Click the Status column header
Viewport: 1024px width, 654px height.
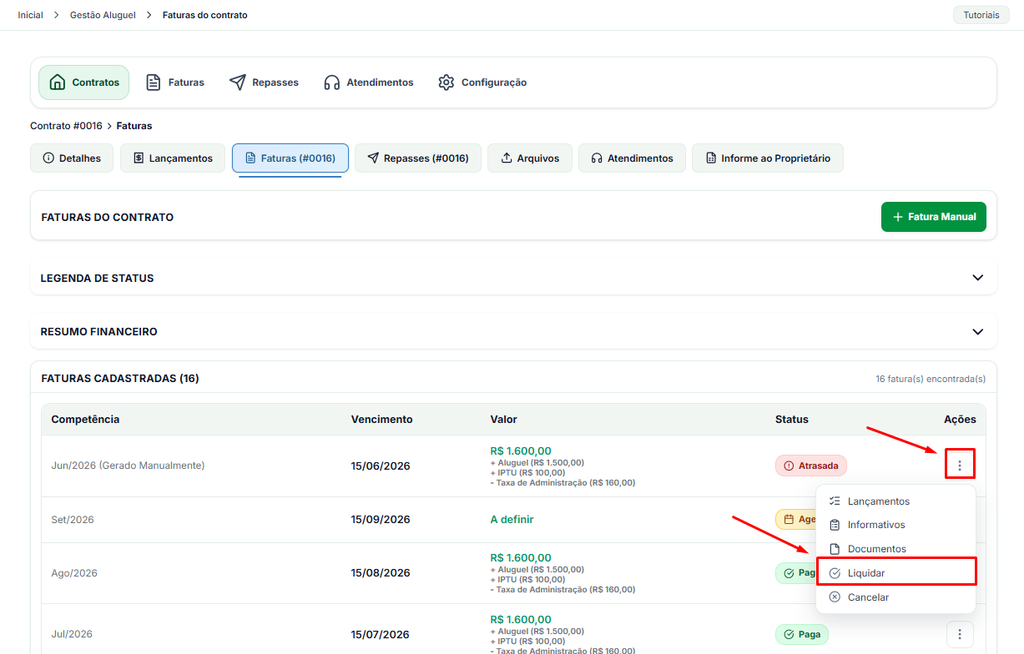[x=792, y=419]
